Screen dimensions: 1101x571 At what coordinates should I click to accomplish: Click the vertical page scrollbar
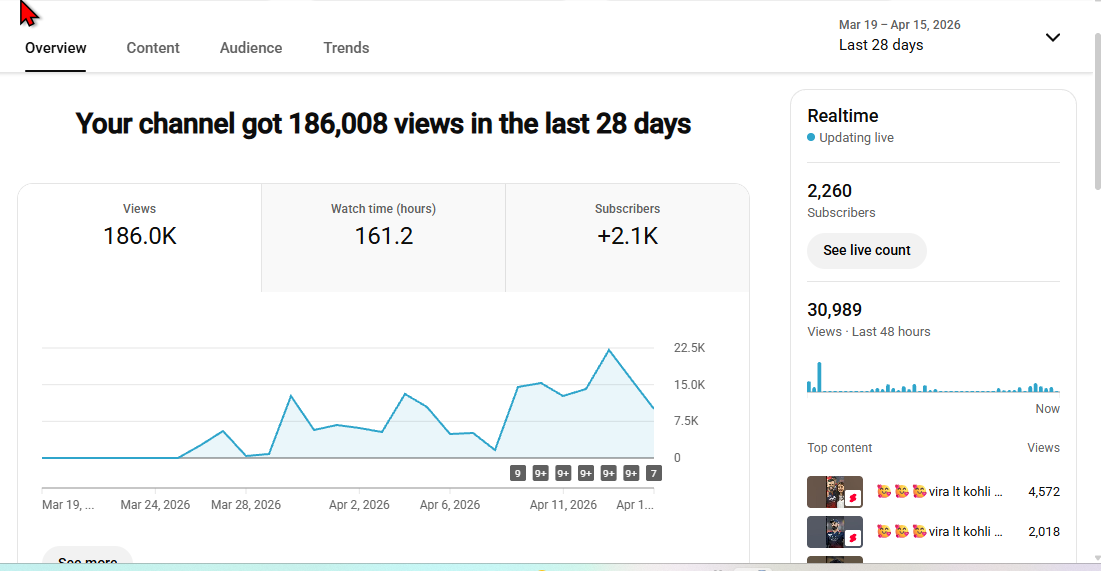point(1095,120)
